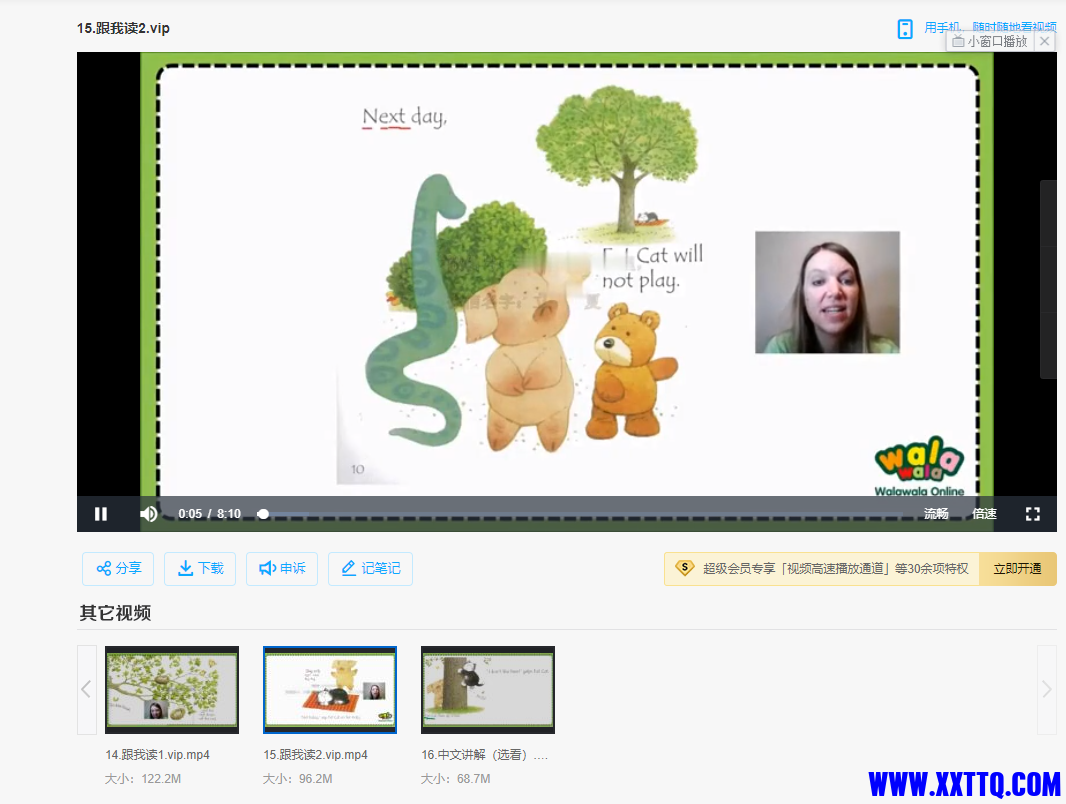The image size is (1066, 804).
Task: Click the 大小: 96.2M size text
Action: (x=298, y=779)
